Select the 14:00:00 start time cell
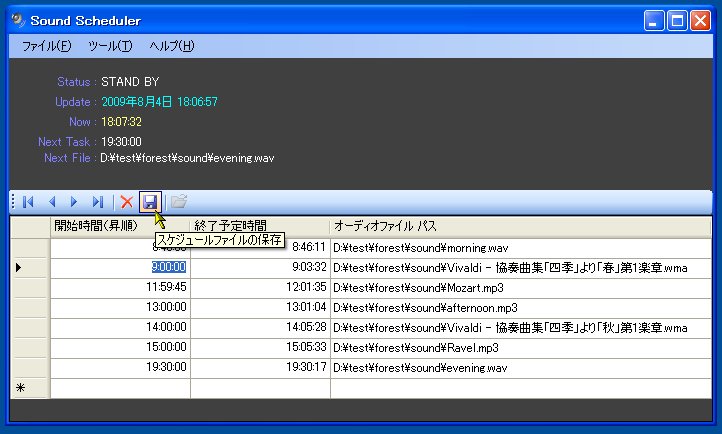722x434 pixels. [120, 327]
